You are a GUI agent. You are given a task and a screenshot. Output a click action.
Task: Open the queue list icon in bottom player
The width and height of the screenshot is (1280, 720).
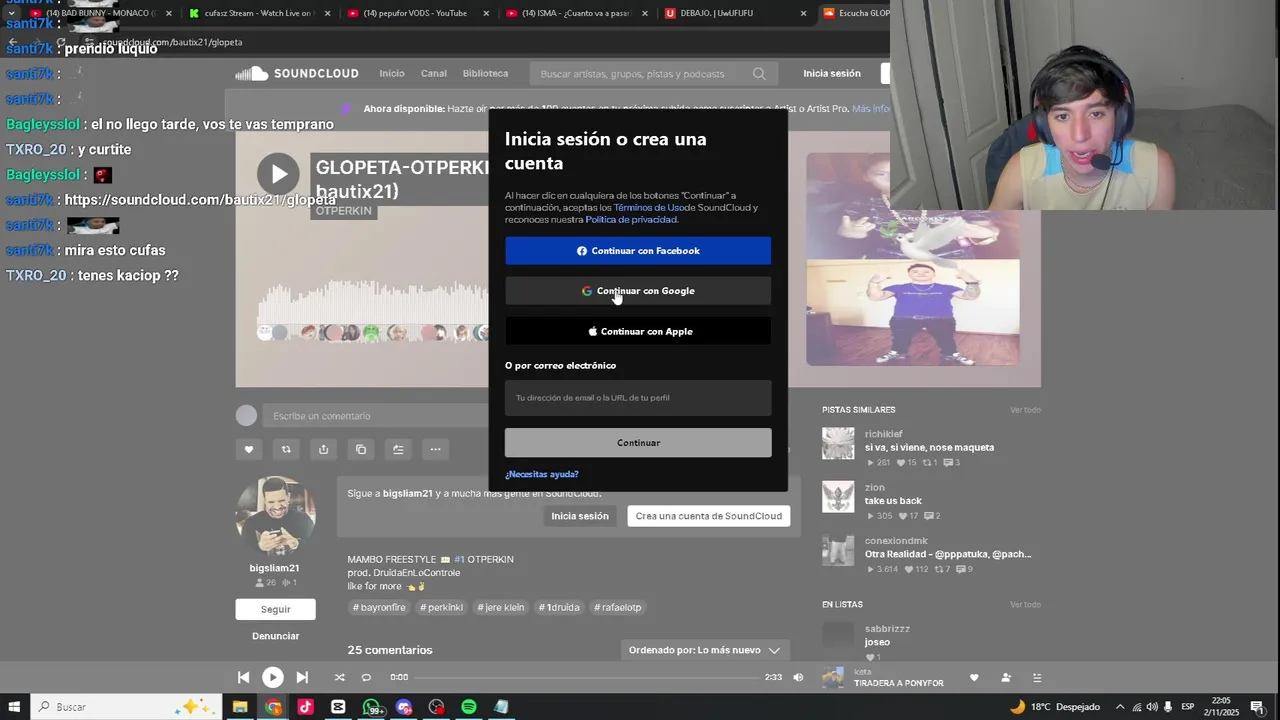[1036, 677]
